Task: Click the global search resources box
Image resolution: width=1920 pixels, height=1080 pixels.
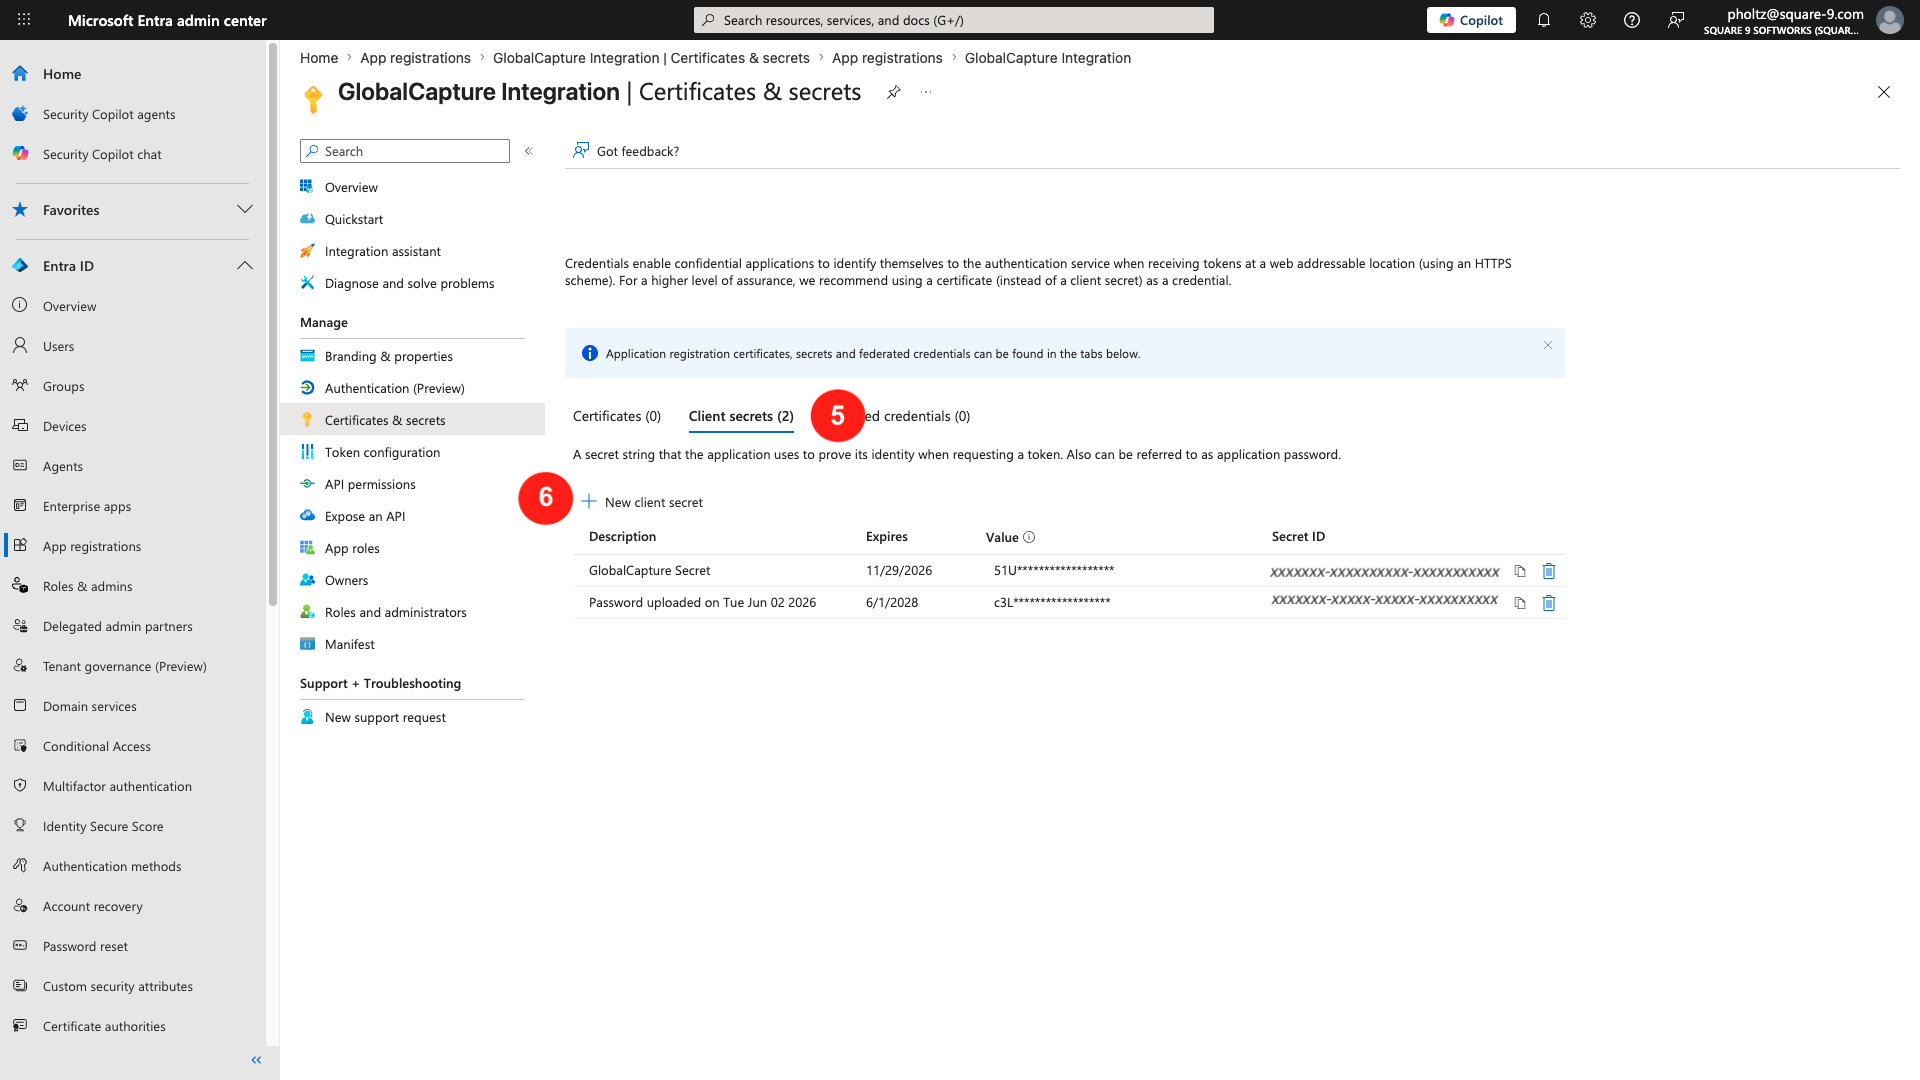Action: (x=954, y=20)
